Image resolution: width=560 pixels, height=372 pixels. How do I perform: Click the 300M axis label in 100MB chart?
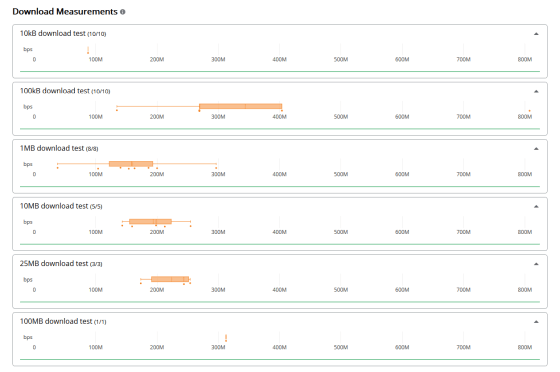(218, 347)
